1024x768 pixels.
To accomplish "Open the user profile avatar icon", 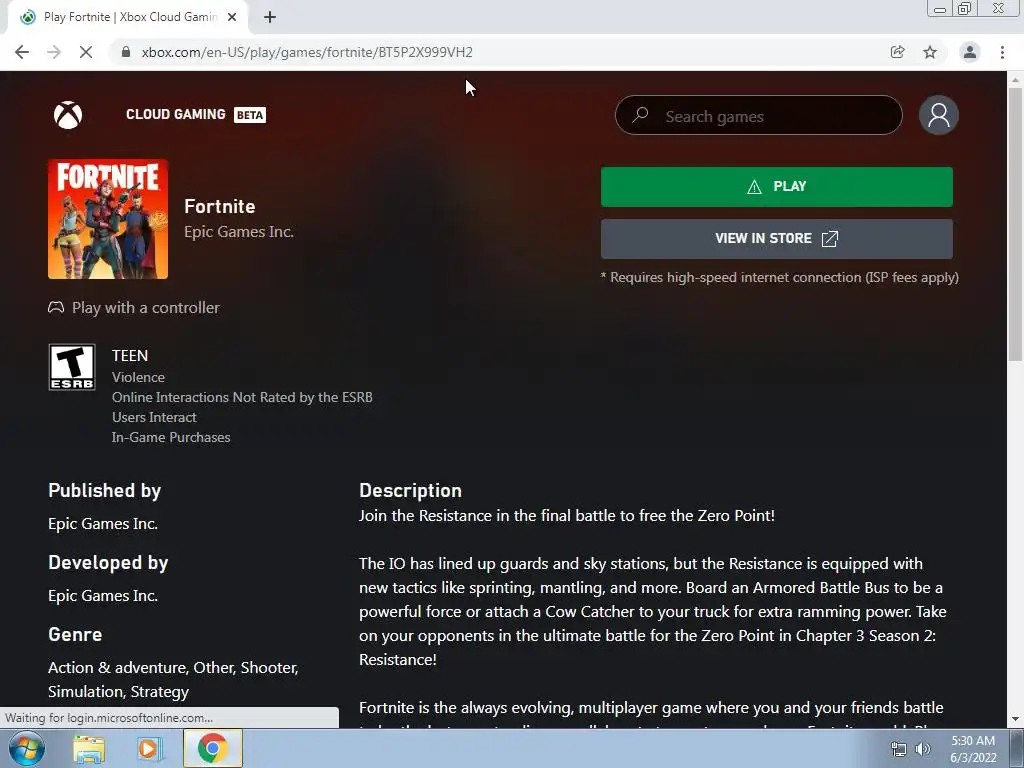I will click(x=938, y=115).
